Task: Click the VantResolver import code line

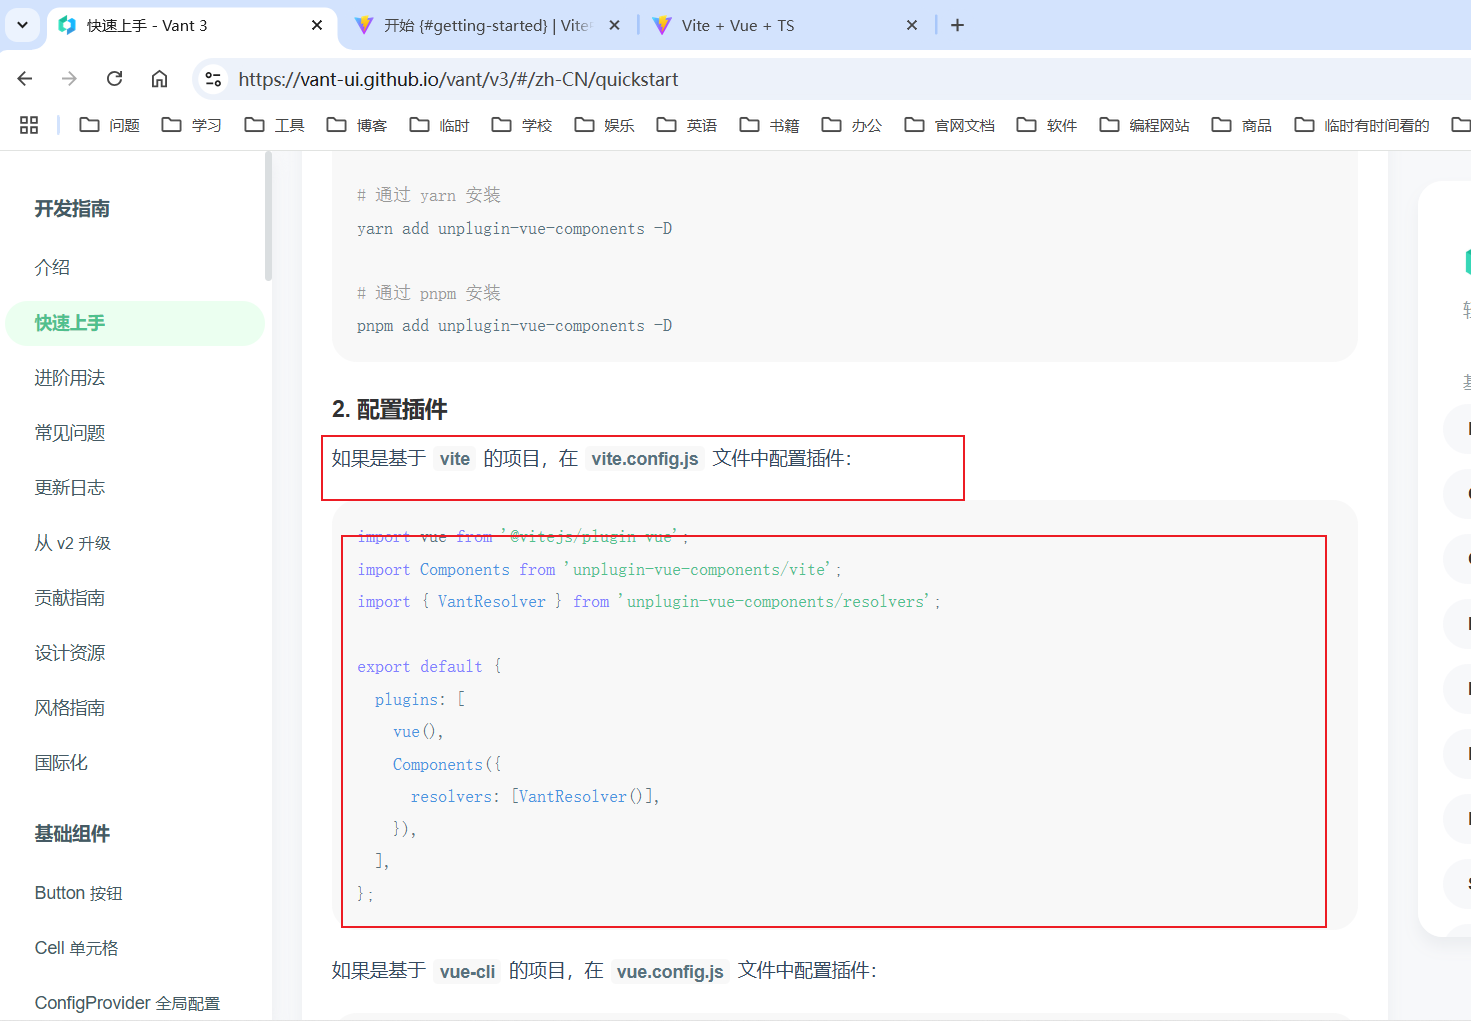Action: pyautogui.click(x=648, y=602)
